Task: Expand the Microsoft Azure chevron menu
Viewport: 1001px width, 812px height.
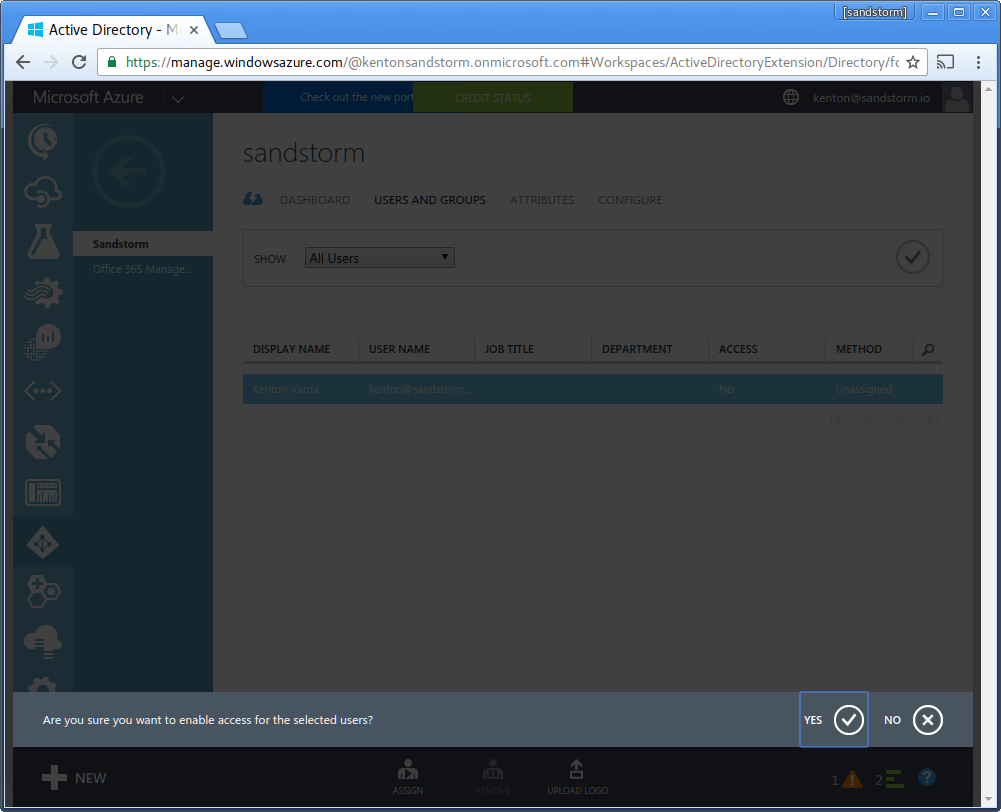Action: tap(178, 98)
